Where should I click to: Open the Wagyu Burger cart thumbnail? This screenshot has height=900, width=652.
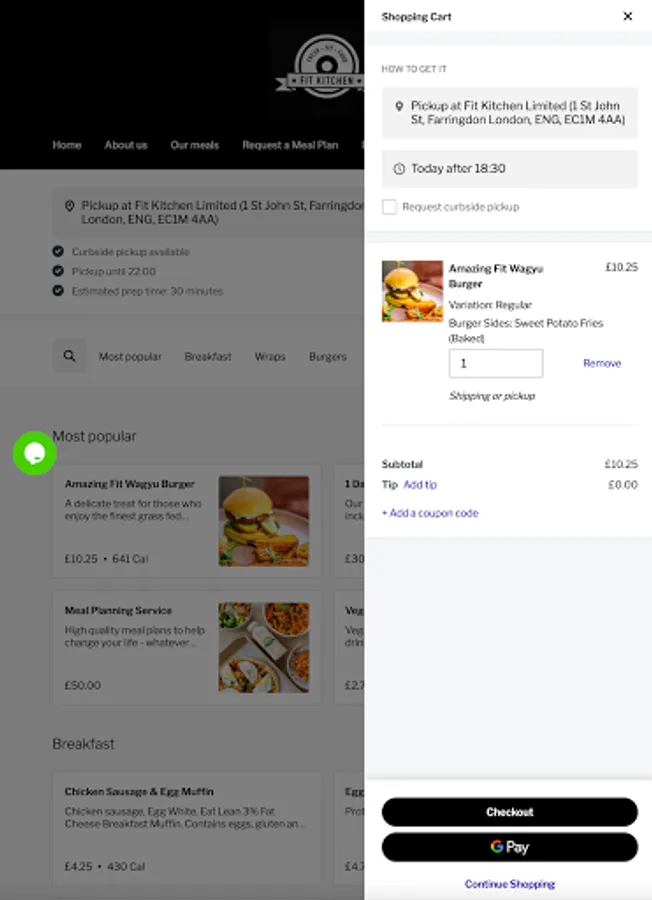[412, 291]
